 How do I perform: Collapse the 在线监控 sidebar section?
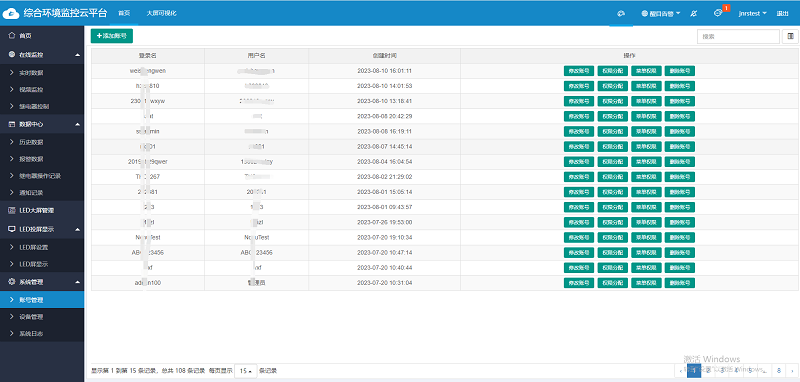[x=78, y=55]
